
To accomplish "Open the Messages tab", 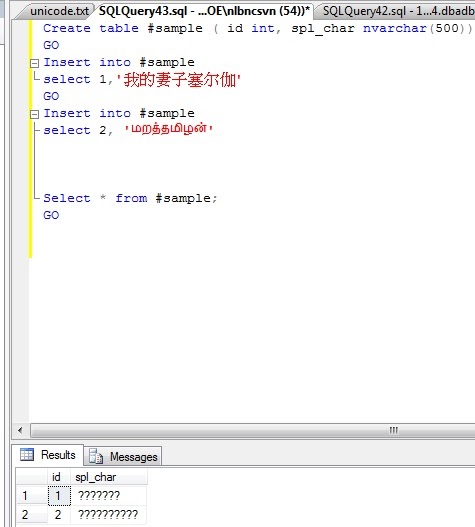I will 123,456.
